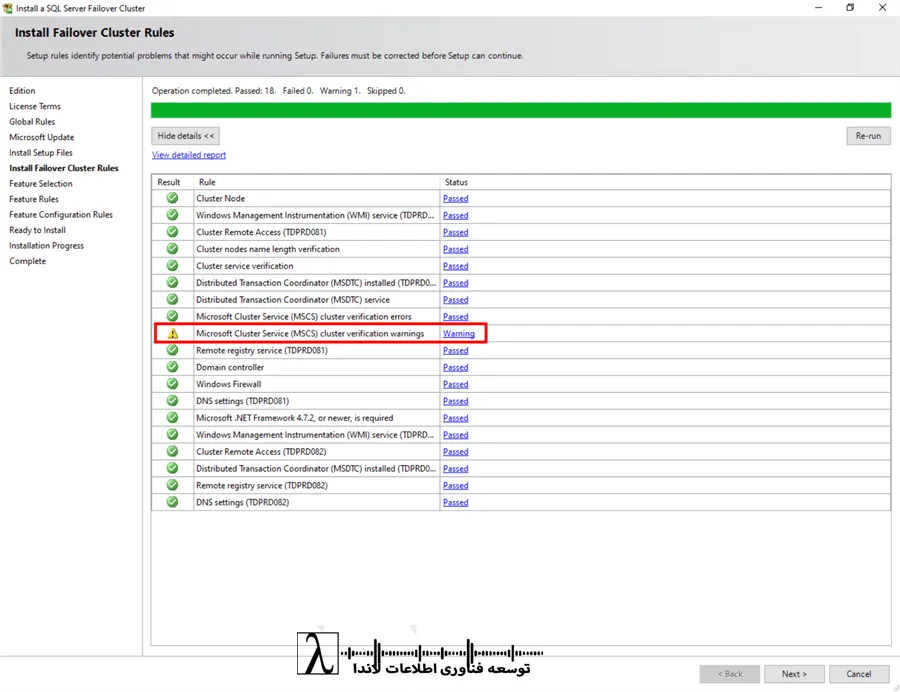The height and width of the screenshot is (692, 900).
Task: Click the green check icon for Windows Firewall
Action: (x=172, y=384)
